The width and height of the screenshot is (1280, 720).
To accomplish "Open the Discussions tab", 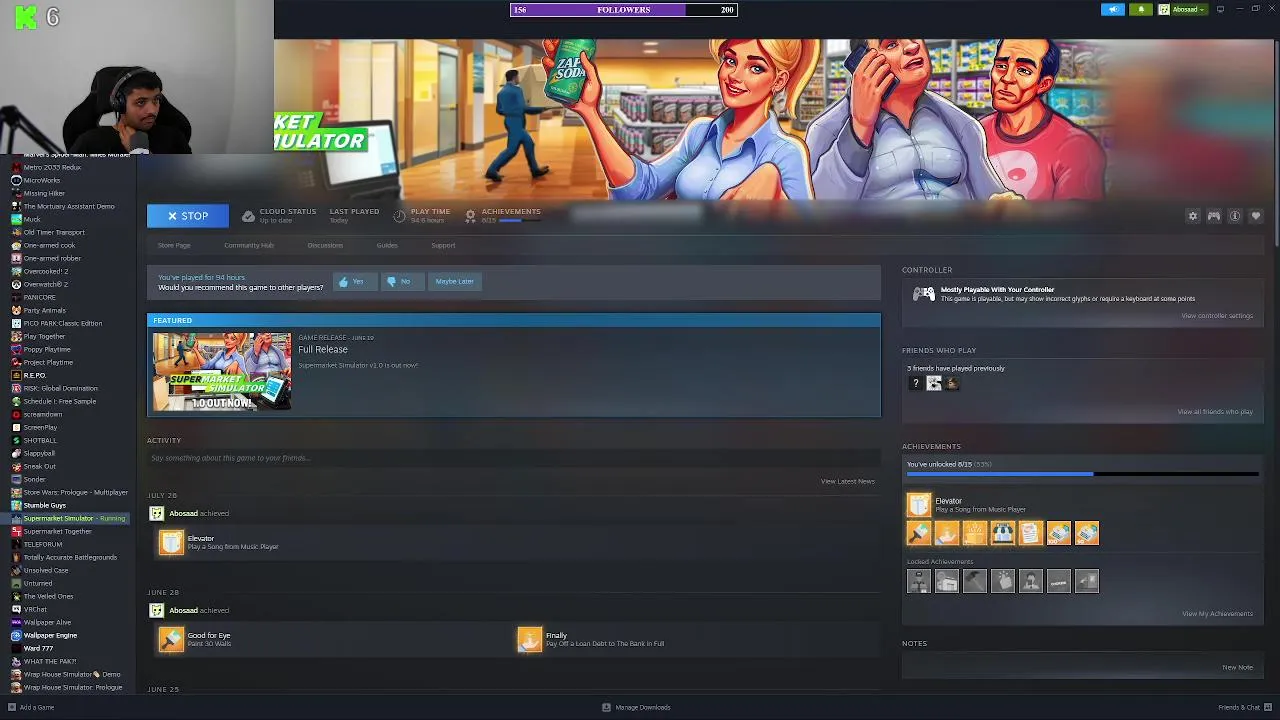I will click(325, 245).
